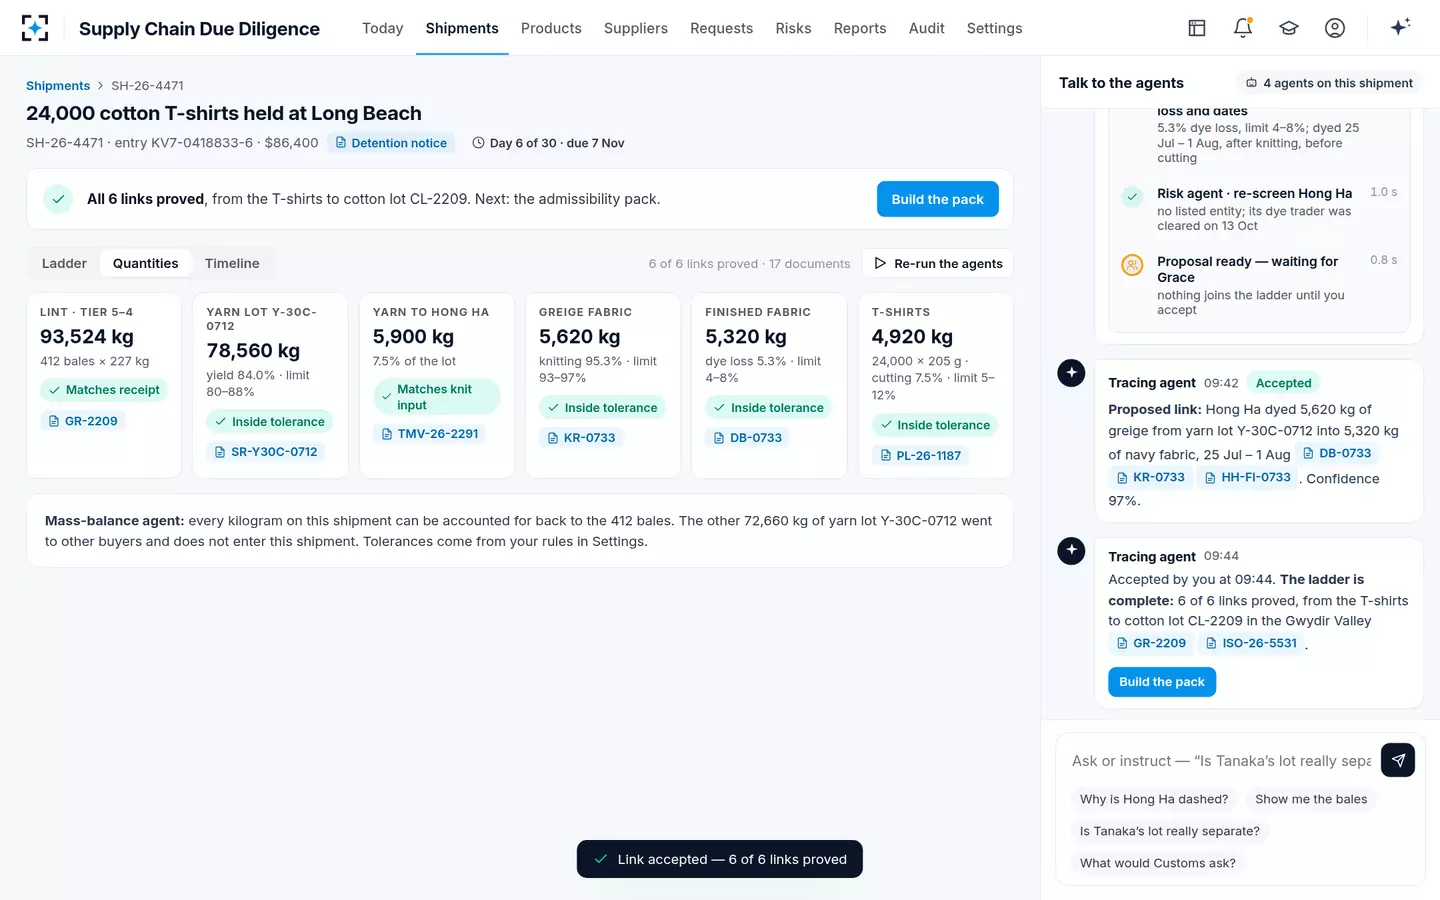Viewport: 1440px width, 900px height.
Task: Open document GR-2209 in Lint card
Action: (83, 421)
